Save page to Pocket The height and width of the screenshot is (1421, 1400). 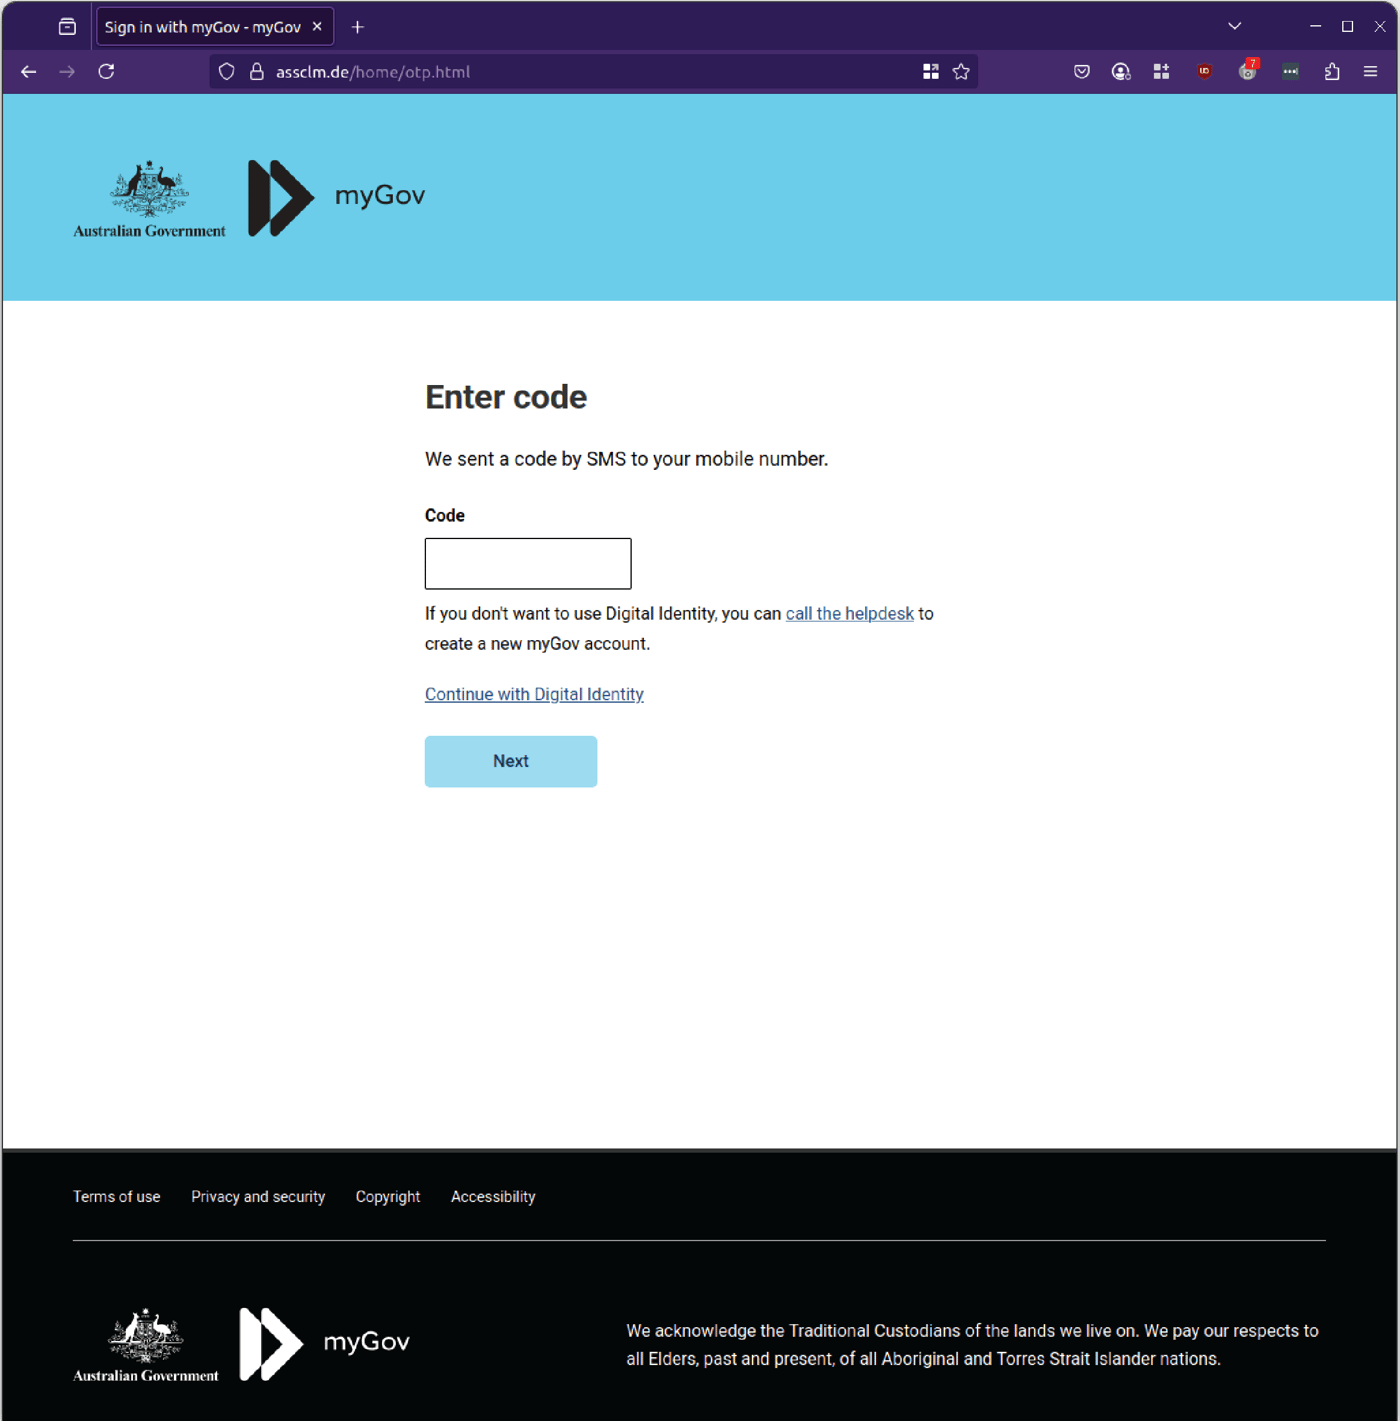click(1081, 71)
